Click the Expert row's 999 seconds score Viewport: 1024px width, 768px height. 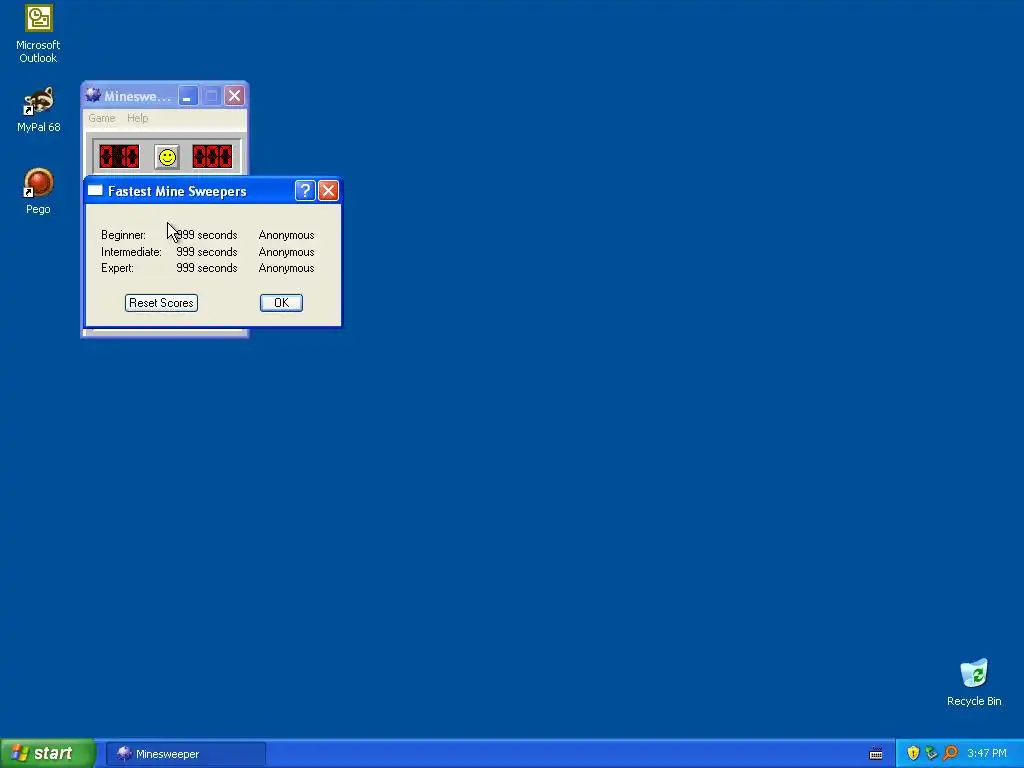point(206,268)
